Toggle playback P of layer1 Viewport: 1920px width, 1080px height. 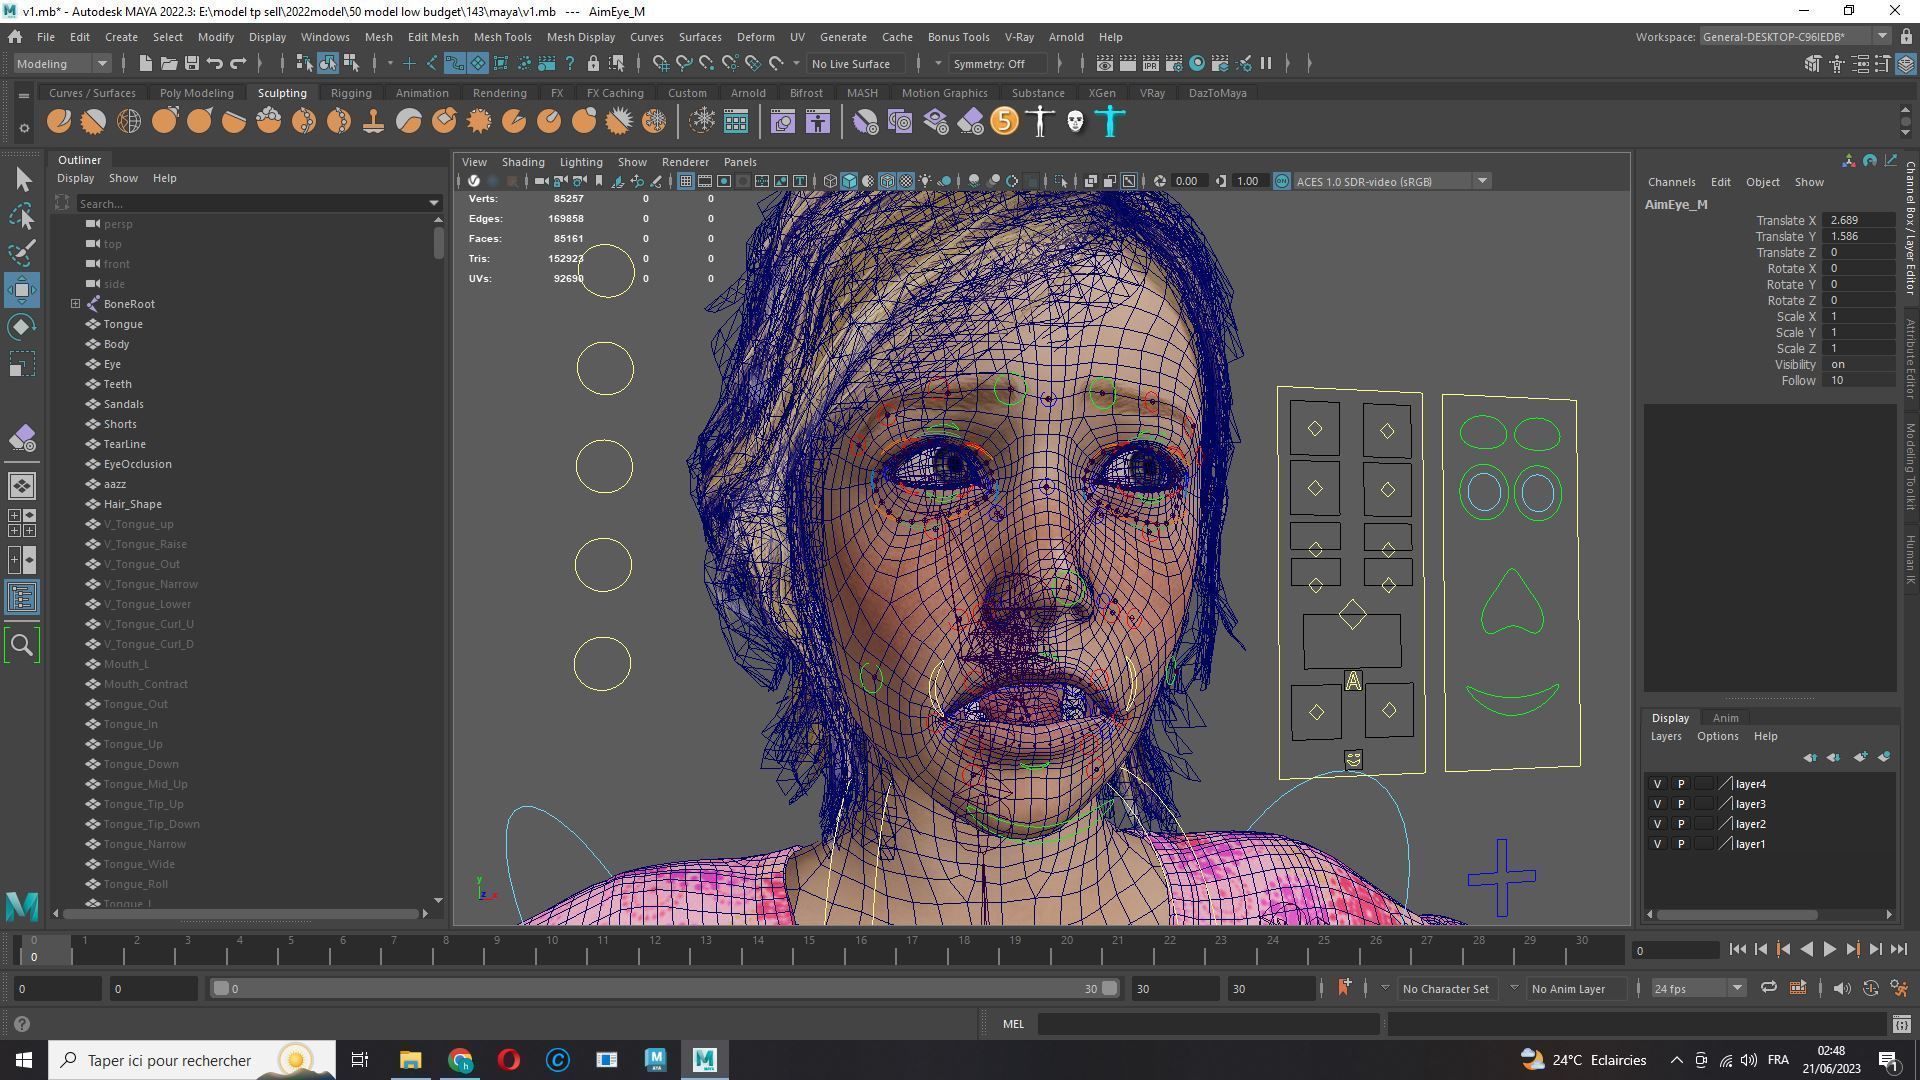pos(1681,844)
